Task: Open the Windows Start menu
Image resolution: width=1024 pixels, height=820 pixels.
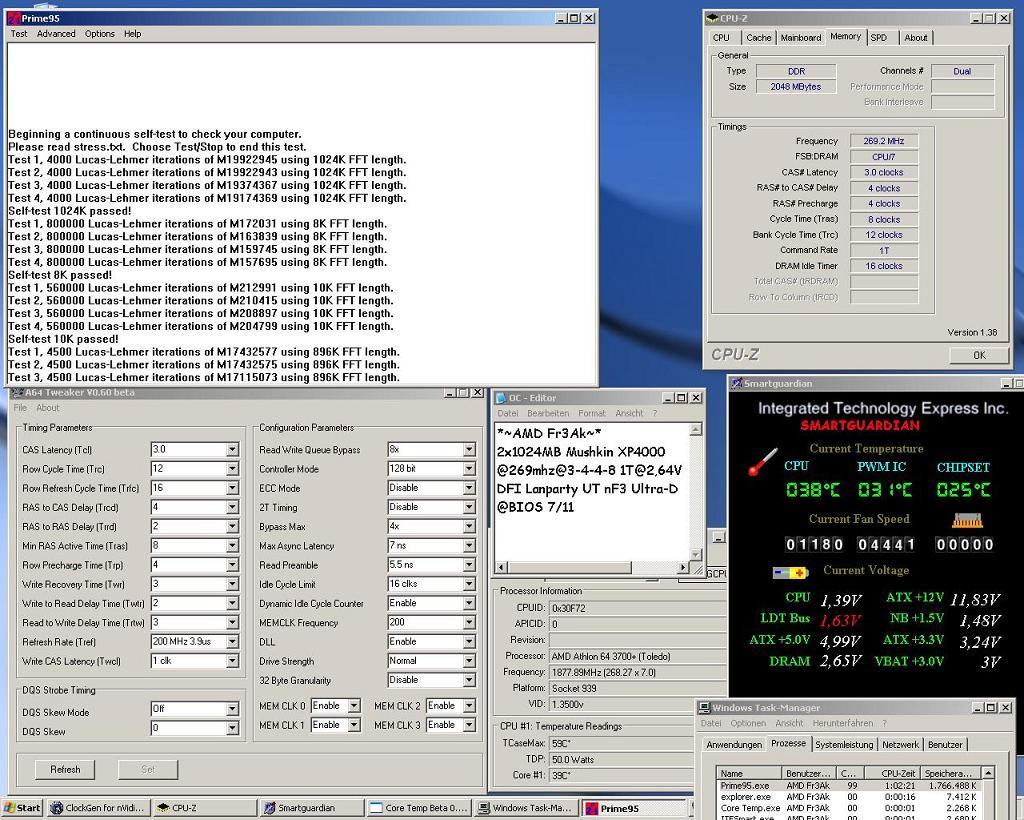Action: click(x=22, y=808)
